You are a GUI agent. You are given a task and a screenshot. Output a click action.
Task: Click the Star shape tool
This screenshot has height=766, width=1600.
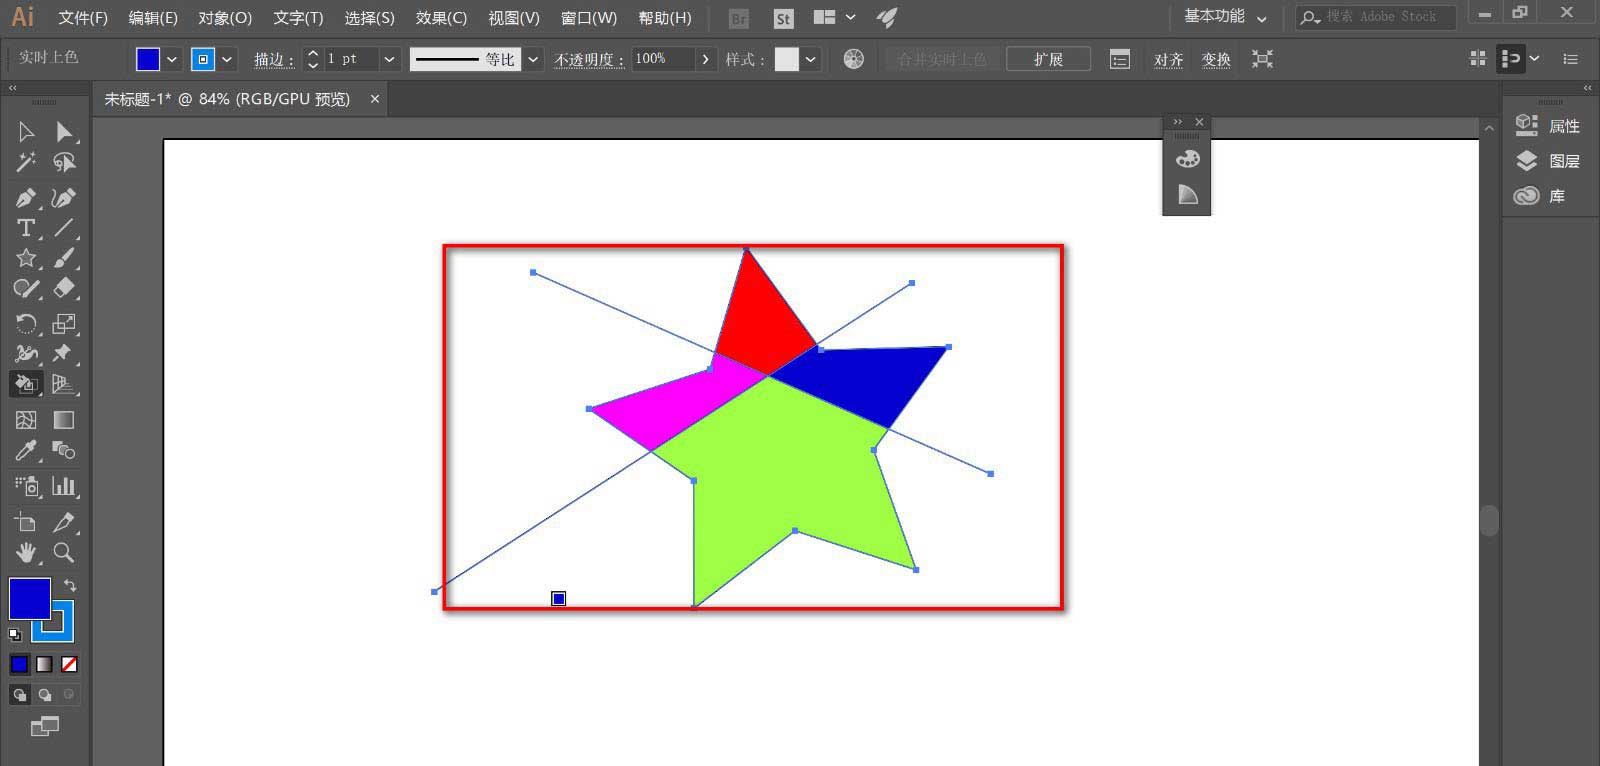pos(26,258)
